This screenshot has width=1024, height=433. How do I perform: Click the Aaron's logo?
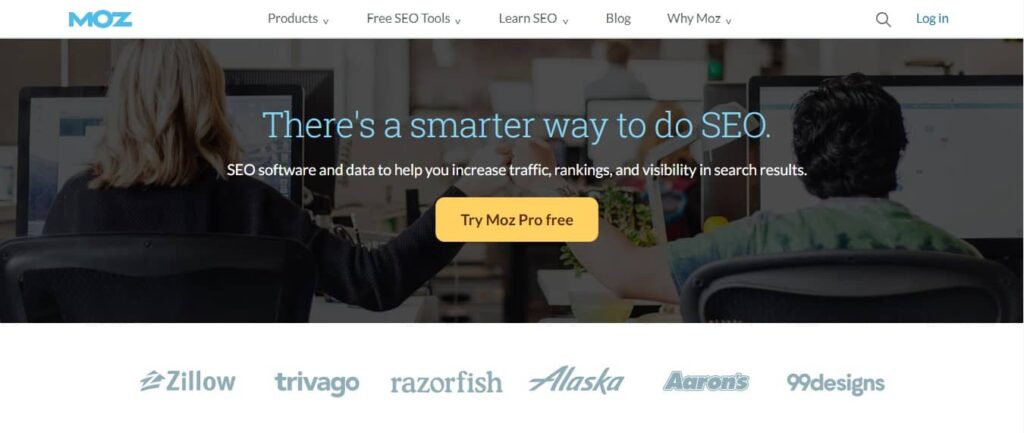[706, 381]
